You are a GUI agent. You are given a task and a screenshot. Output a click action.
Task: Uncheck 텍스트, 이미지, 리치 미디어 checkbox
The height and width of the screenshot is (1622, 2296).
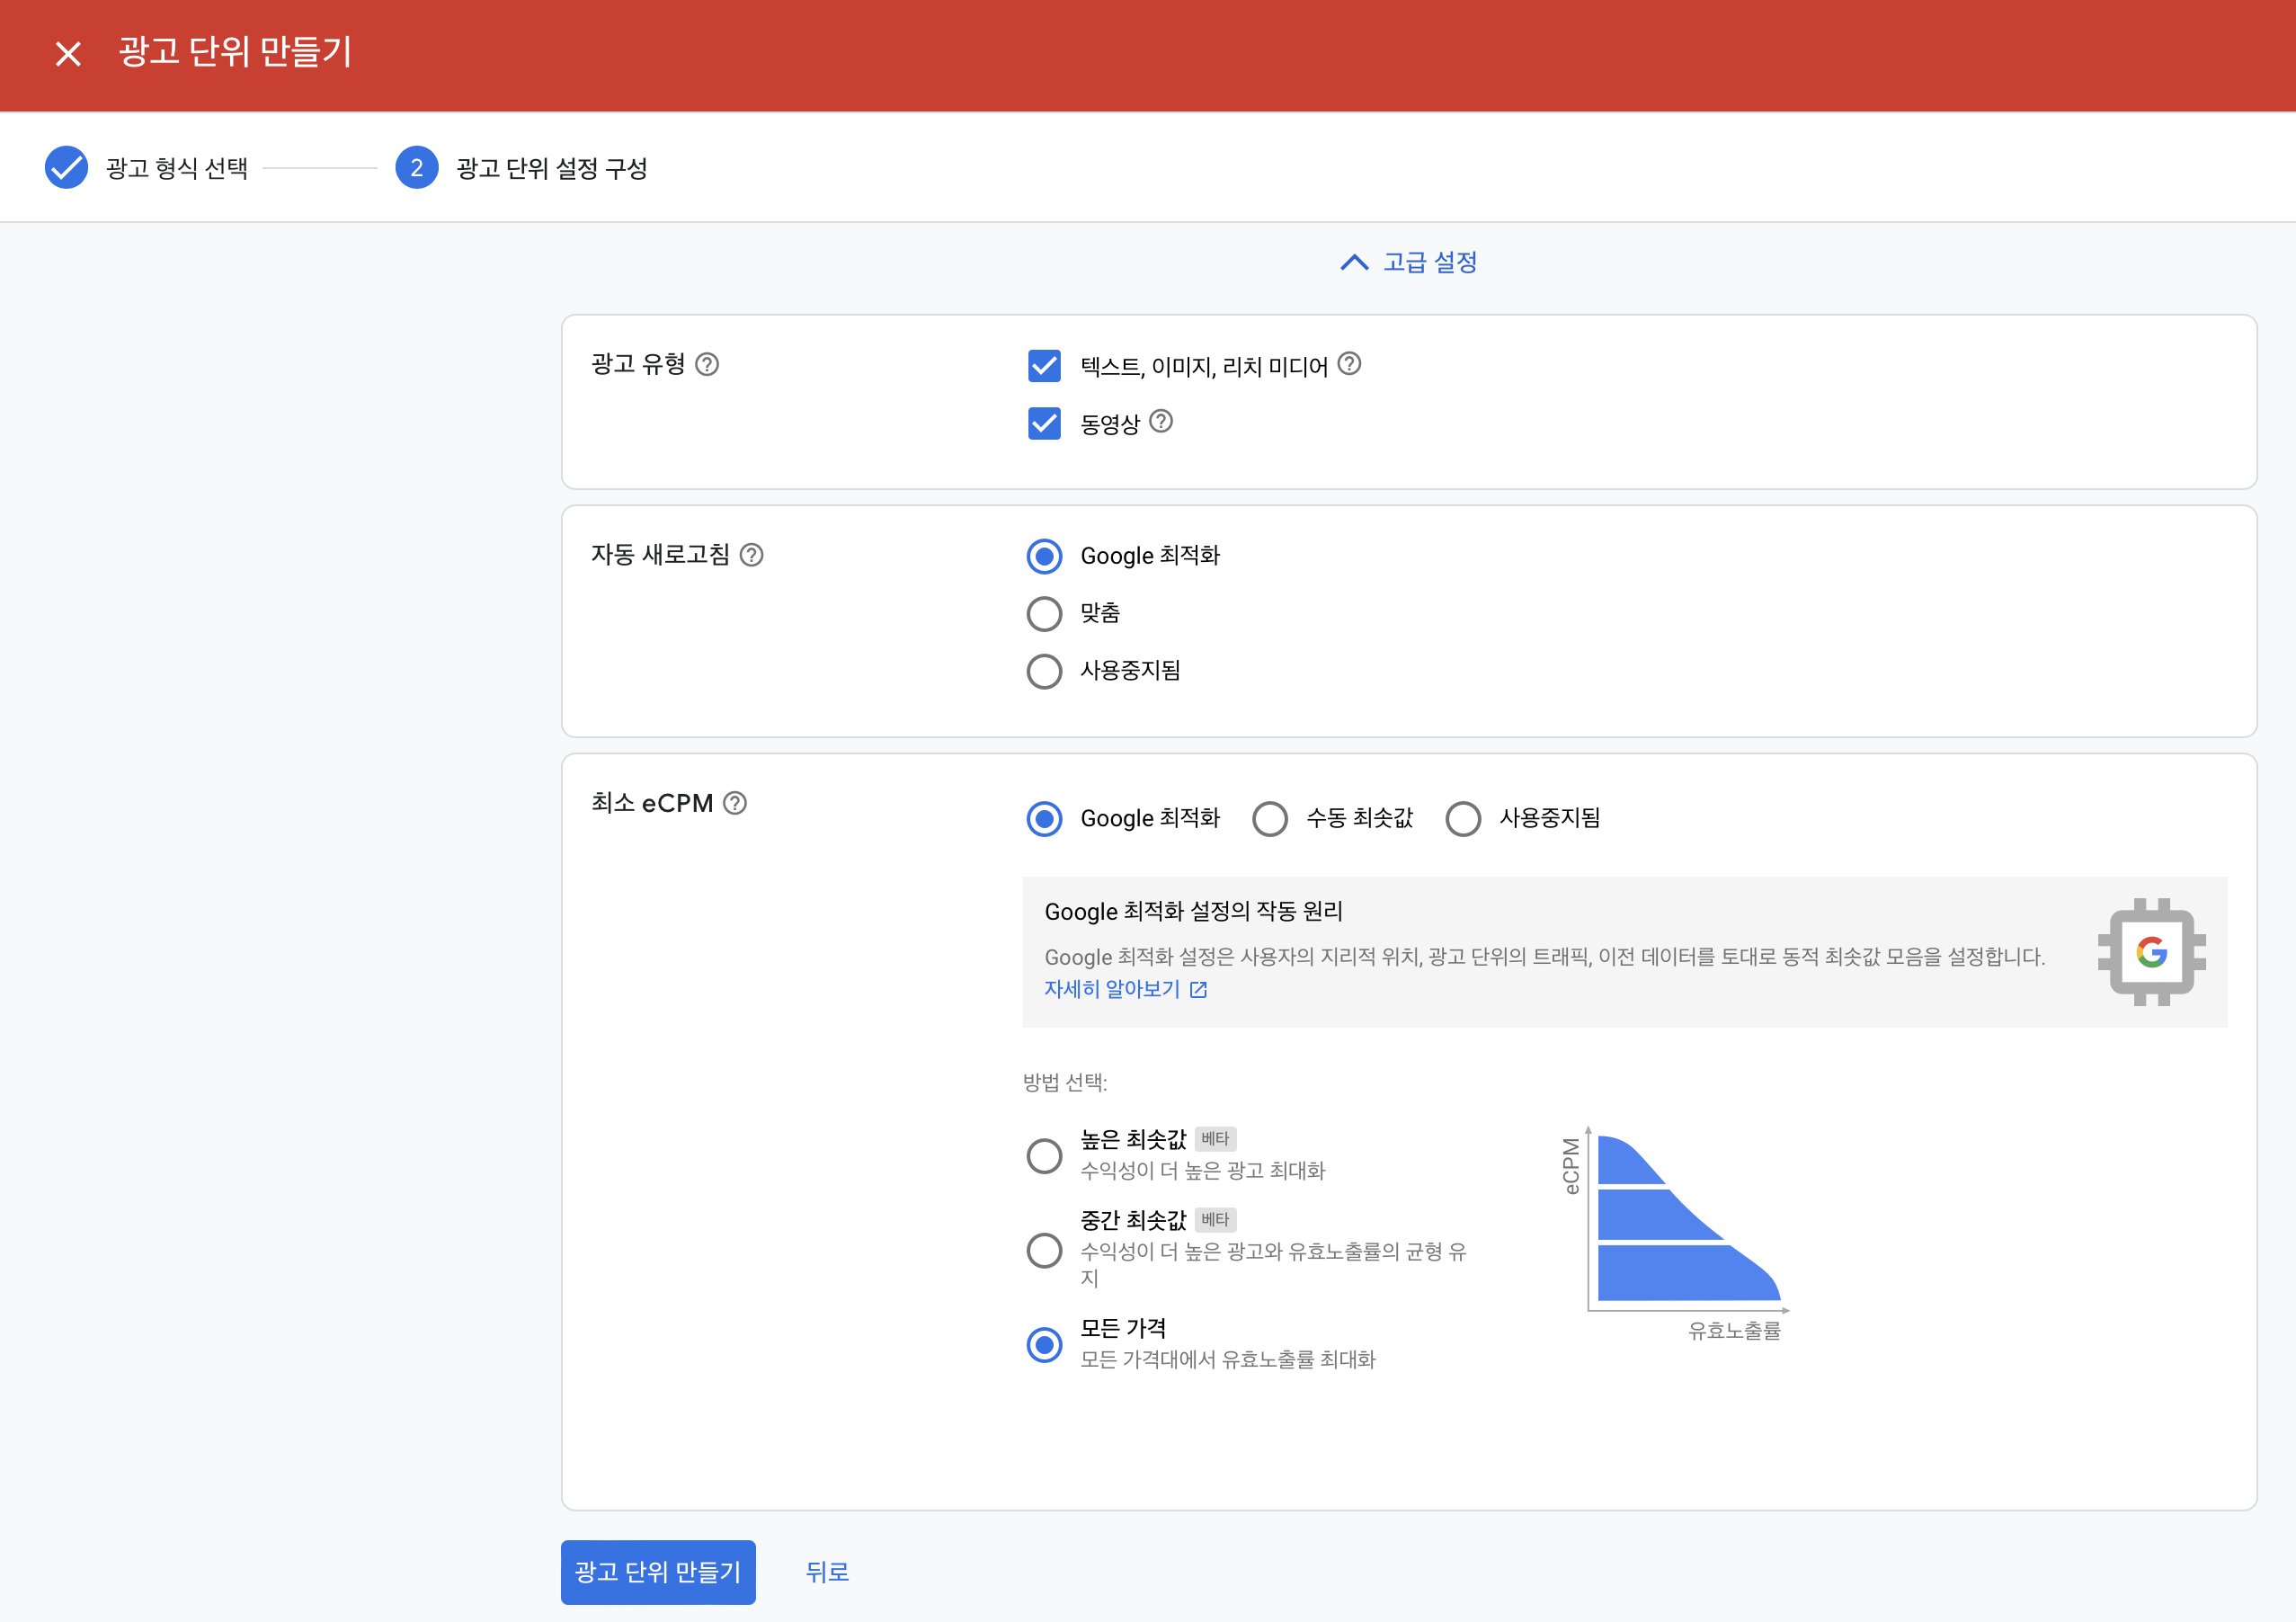coord(1044,366)
